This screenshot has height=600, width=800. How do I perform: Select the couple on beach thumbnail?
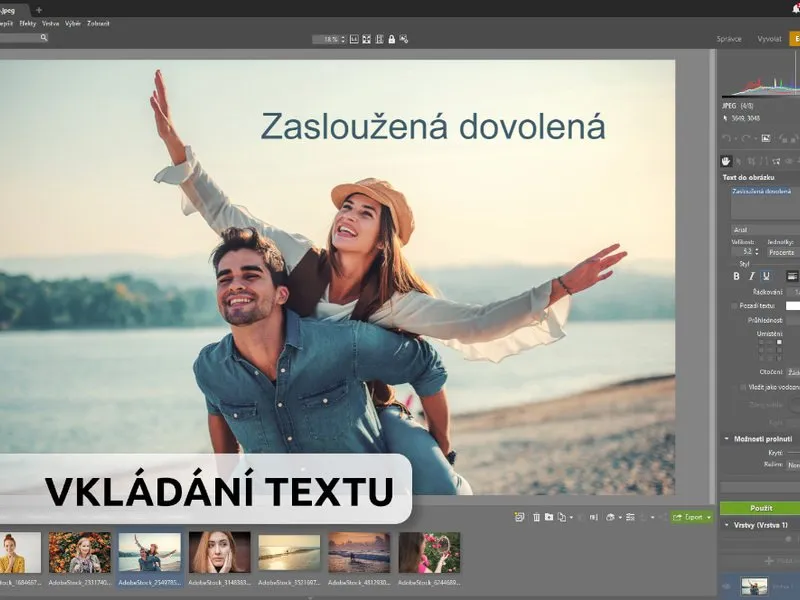(149, 553)
